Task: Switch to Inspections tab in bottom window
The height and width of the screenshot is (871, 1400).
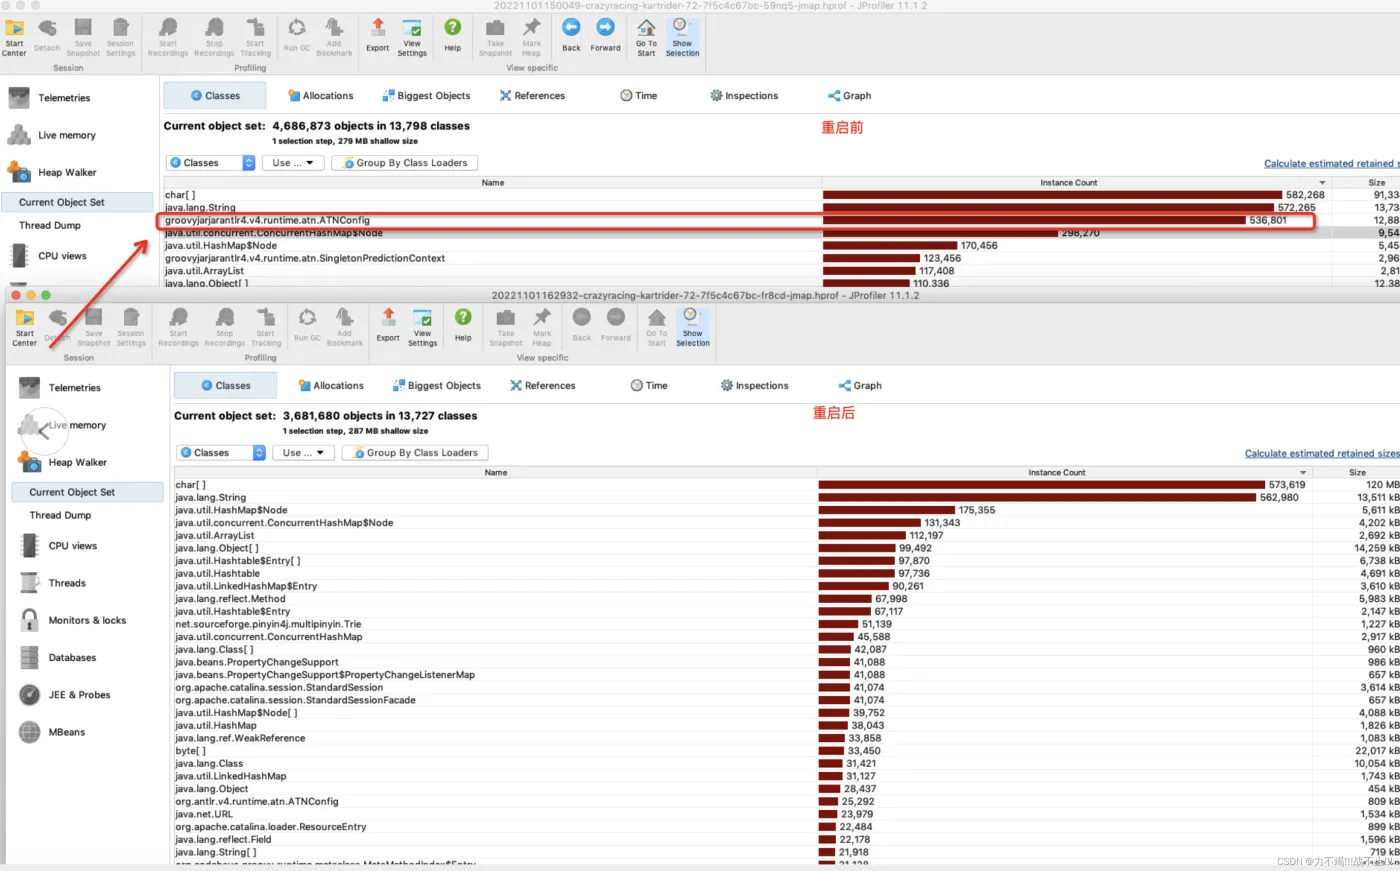Action: pos(755,386)
